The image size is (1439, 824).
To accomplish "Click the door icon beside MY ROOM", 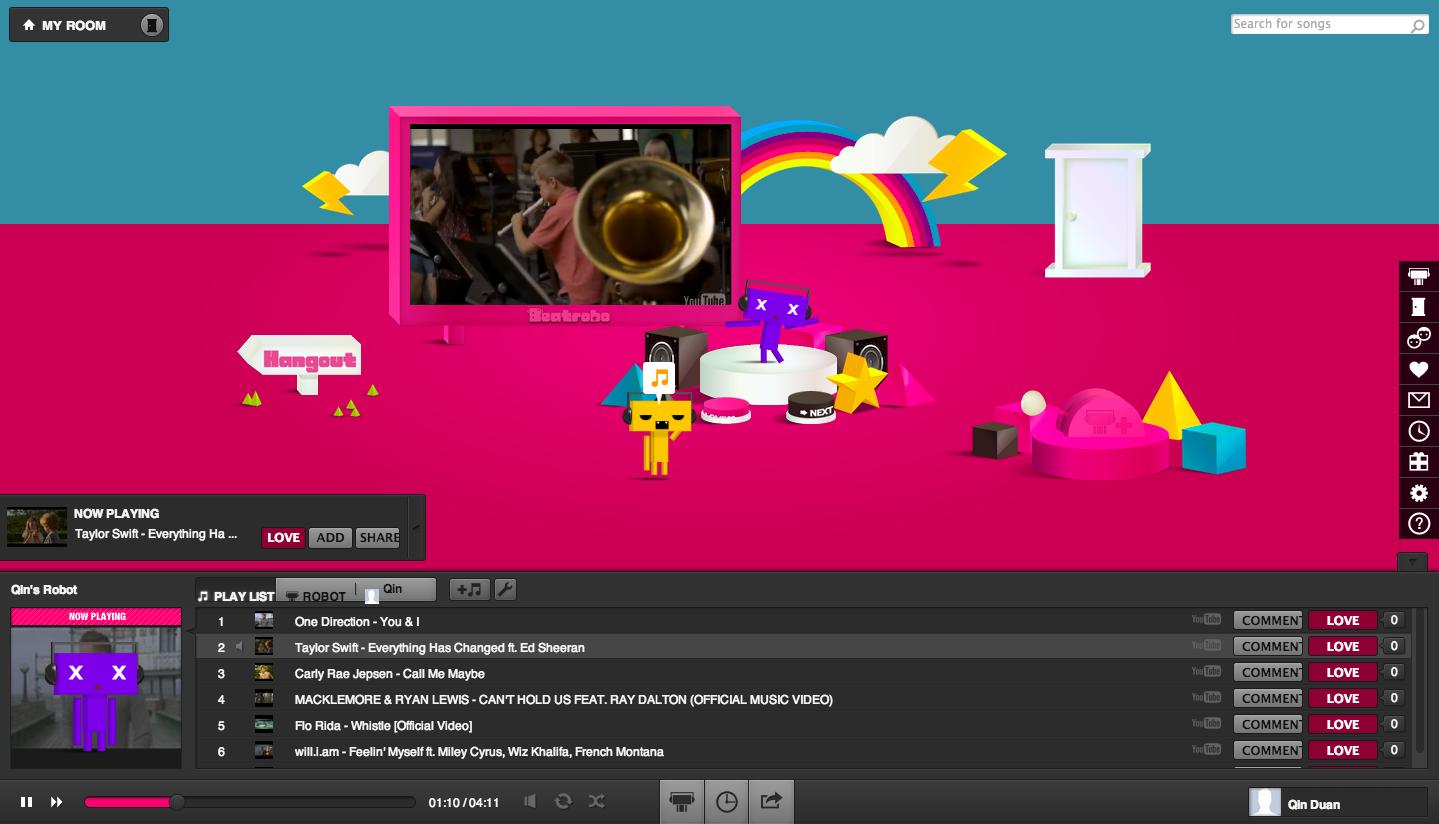I will [151, 25].
